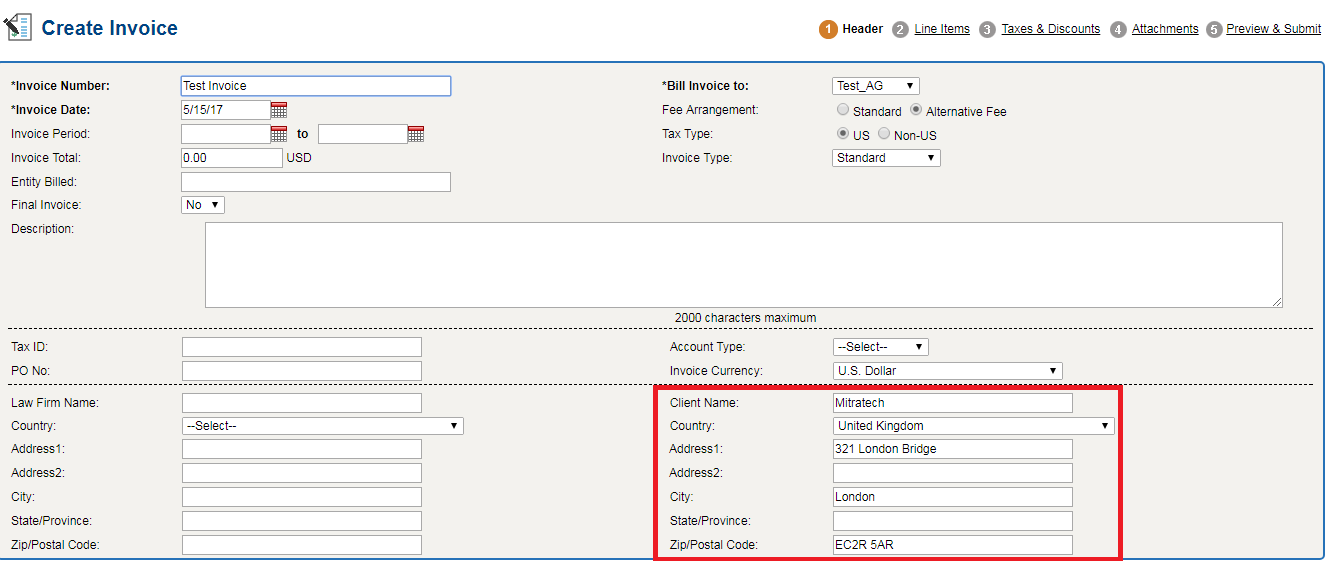Go to Attachments step
This screenshot has width=1325, height=561.
[1165, 29]
